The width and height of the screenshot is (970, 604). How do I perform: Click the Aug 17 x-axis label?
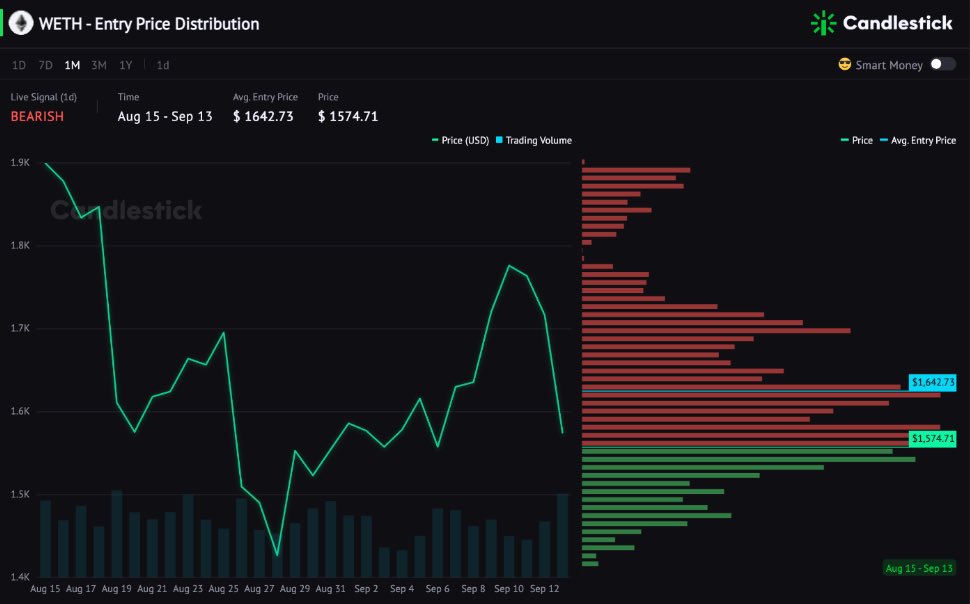[x=81, y=589]
